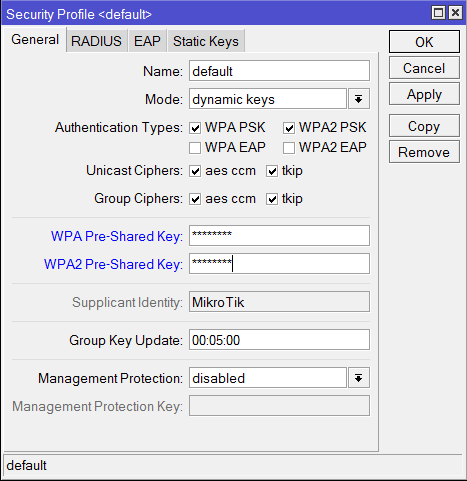Uncheck tkip under Unicast Ciphers
This screenshot has height=481, width=467.
(x=272, y=171)
